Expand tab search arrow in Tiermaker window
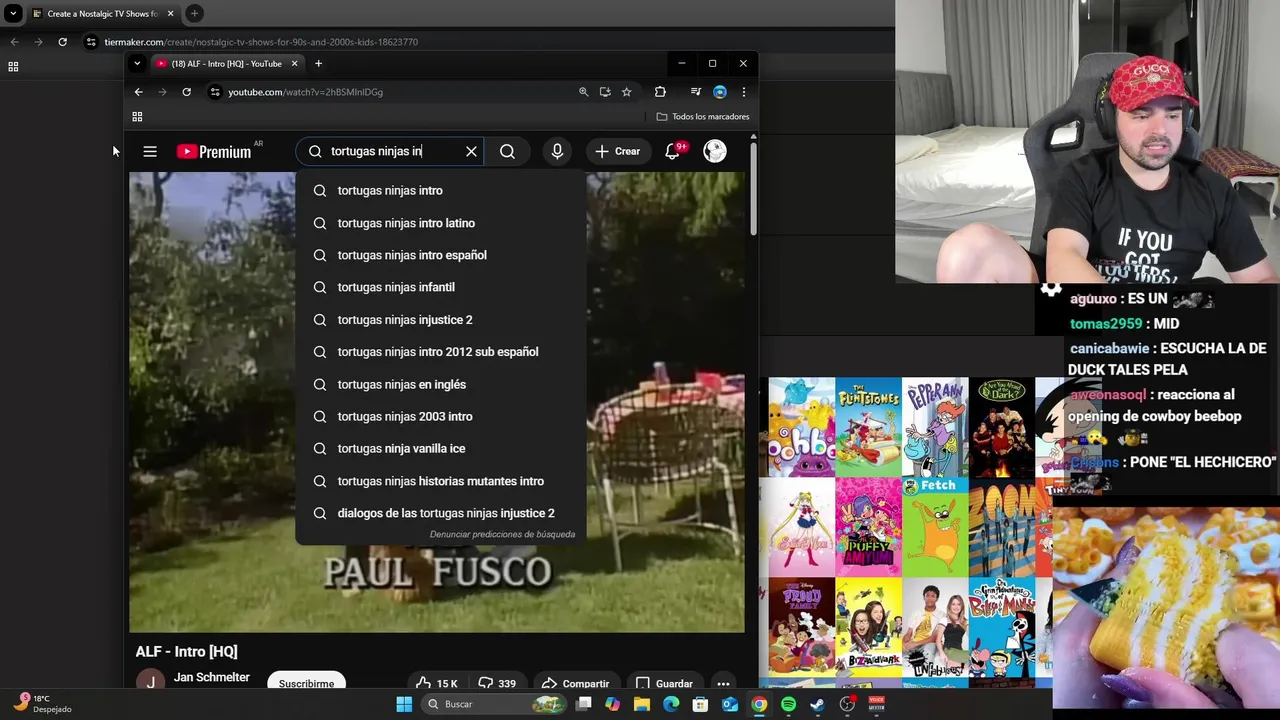Screen dimensions: 1280x720 [13, 14]
